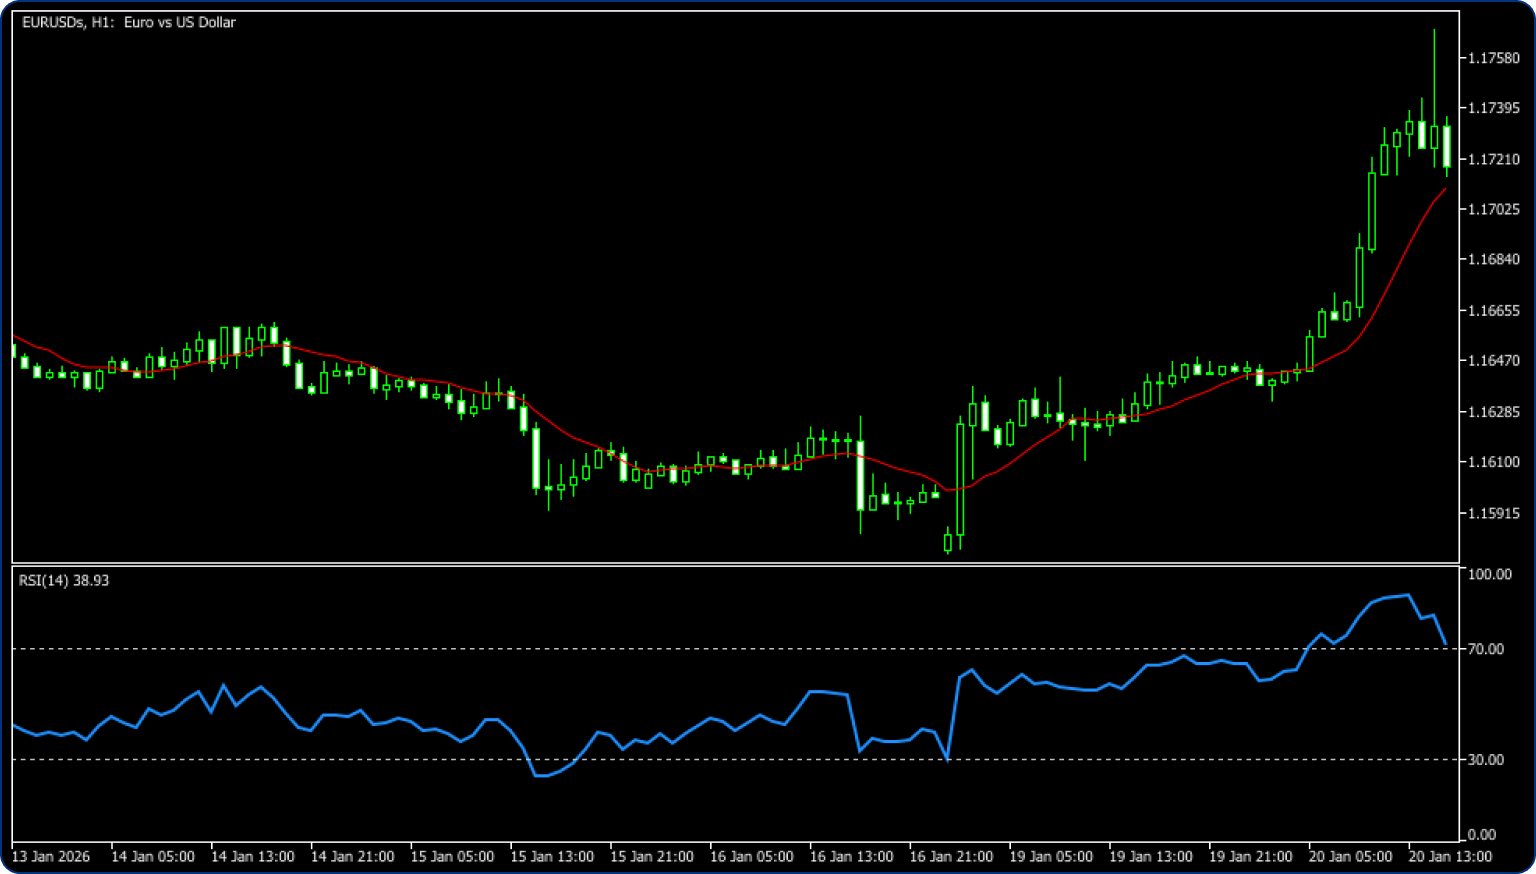The height and width of the screenshot is (874, 1536).
Task: Click the 20 Jan 13:00 time label
Action: tap(1450, 856)
